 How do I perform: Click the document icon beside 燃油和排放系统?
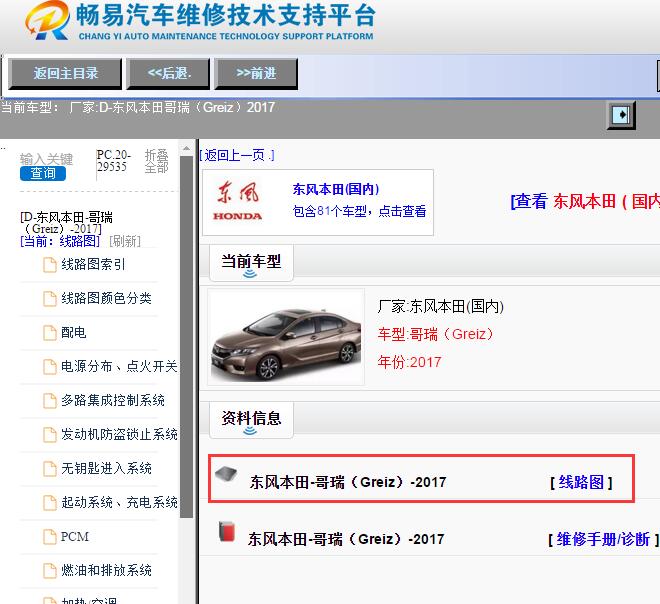pos(50,571)
